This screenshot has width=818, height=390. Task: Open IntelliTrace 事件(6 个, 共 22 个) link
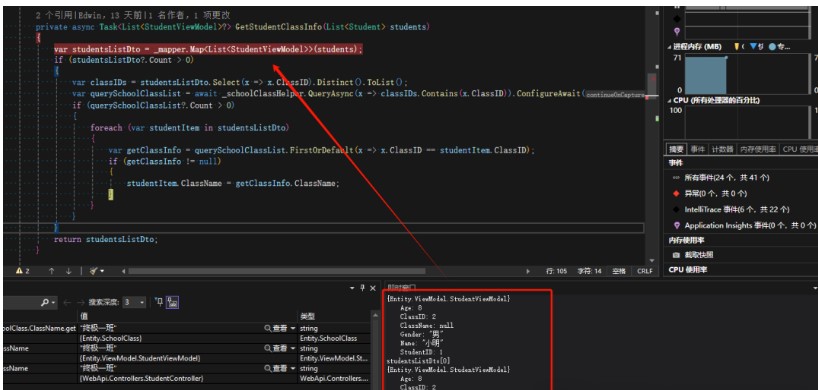(x=737, y=210)
